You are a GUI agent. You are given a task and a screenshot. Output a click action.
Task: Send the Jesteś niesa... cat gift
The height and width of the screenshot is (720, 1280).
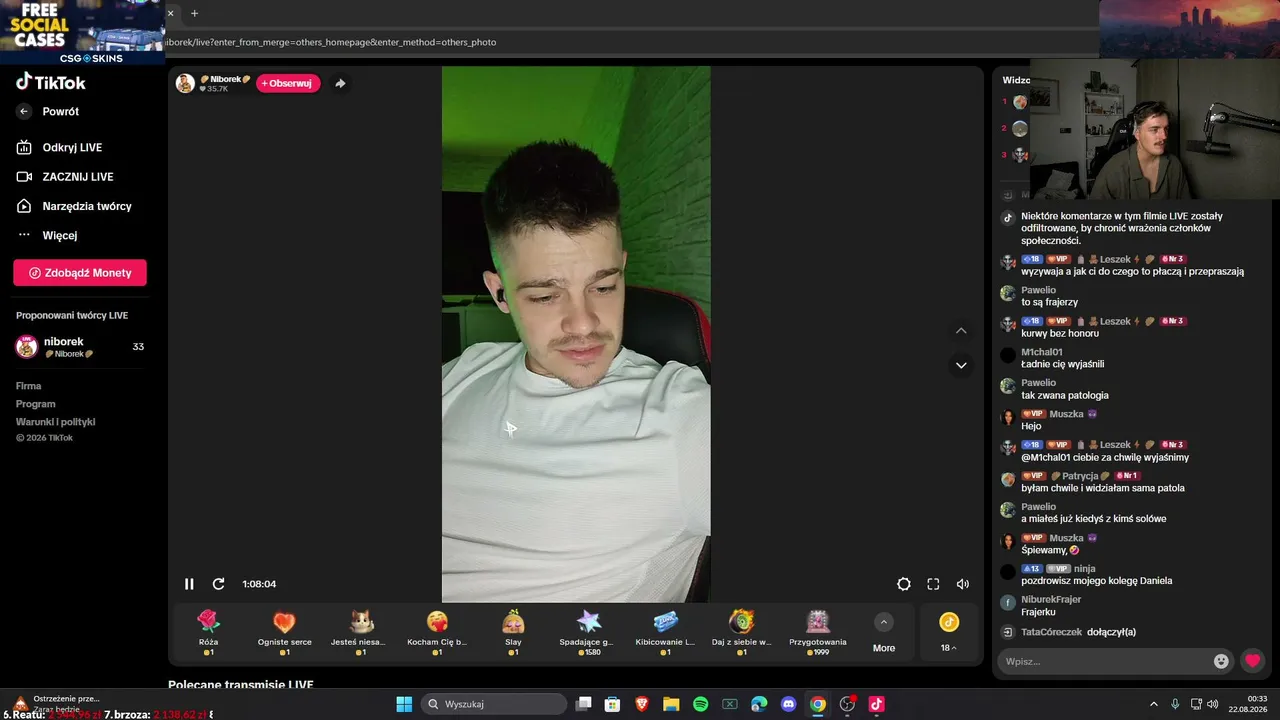361,632
